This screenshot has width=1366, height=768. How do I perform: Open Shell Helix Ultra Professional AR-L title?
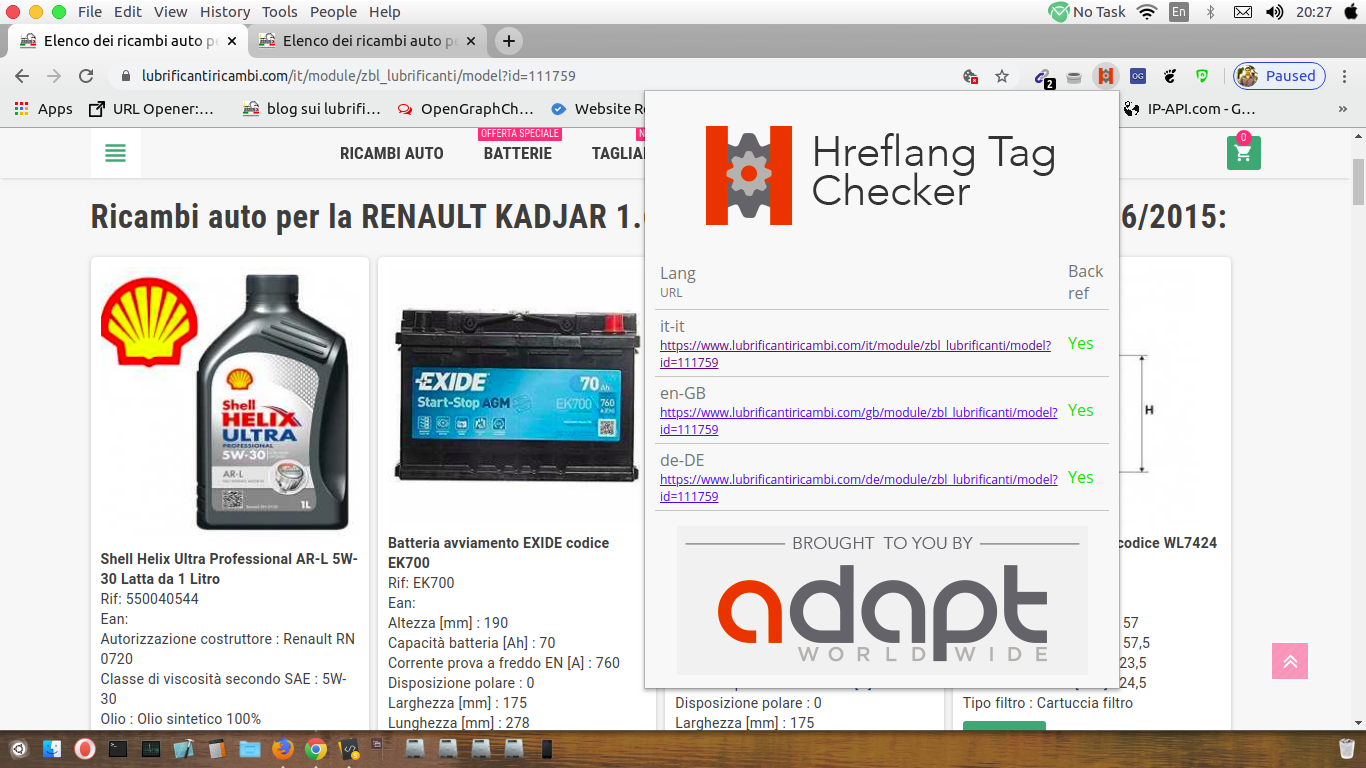(229, 569)
